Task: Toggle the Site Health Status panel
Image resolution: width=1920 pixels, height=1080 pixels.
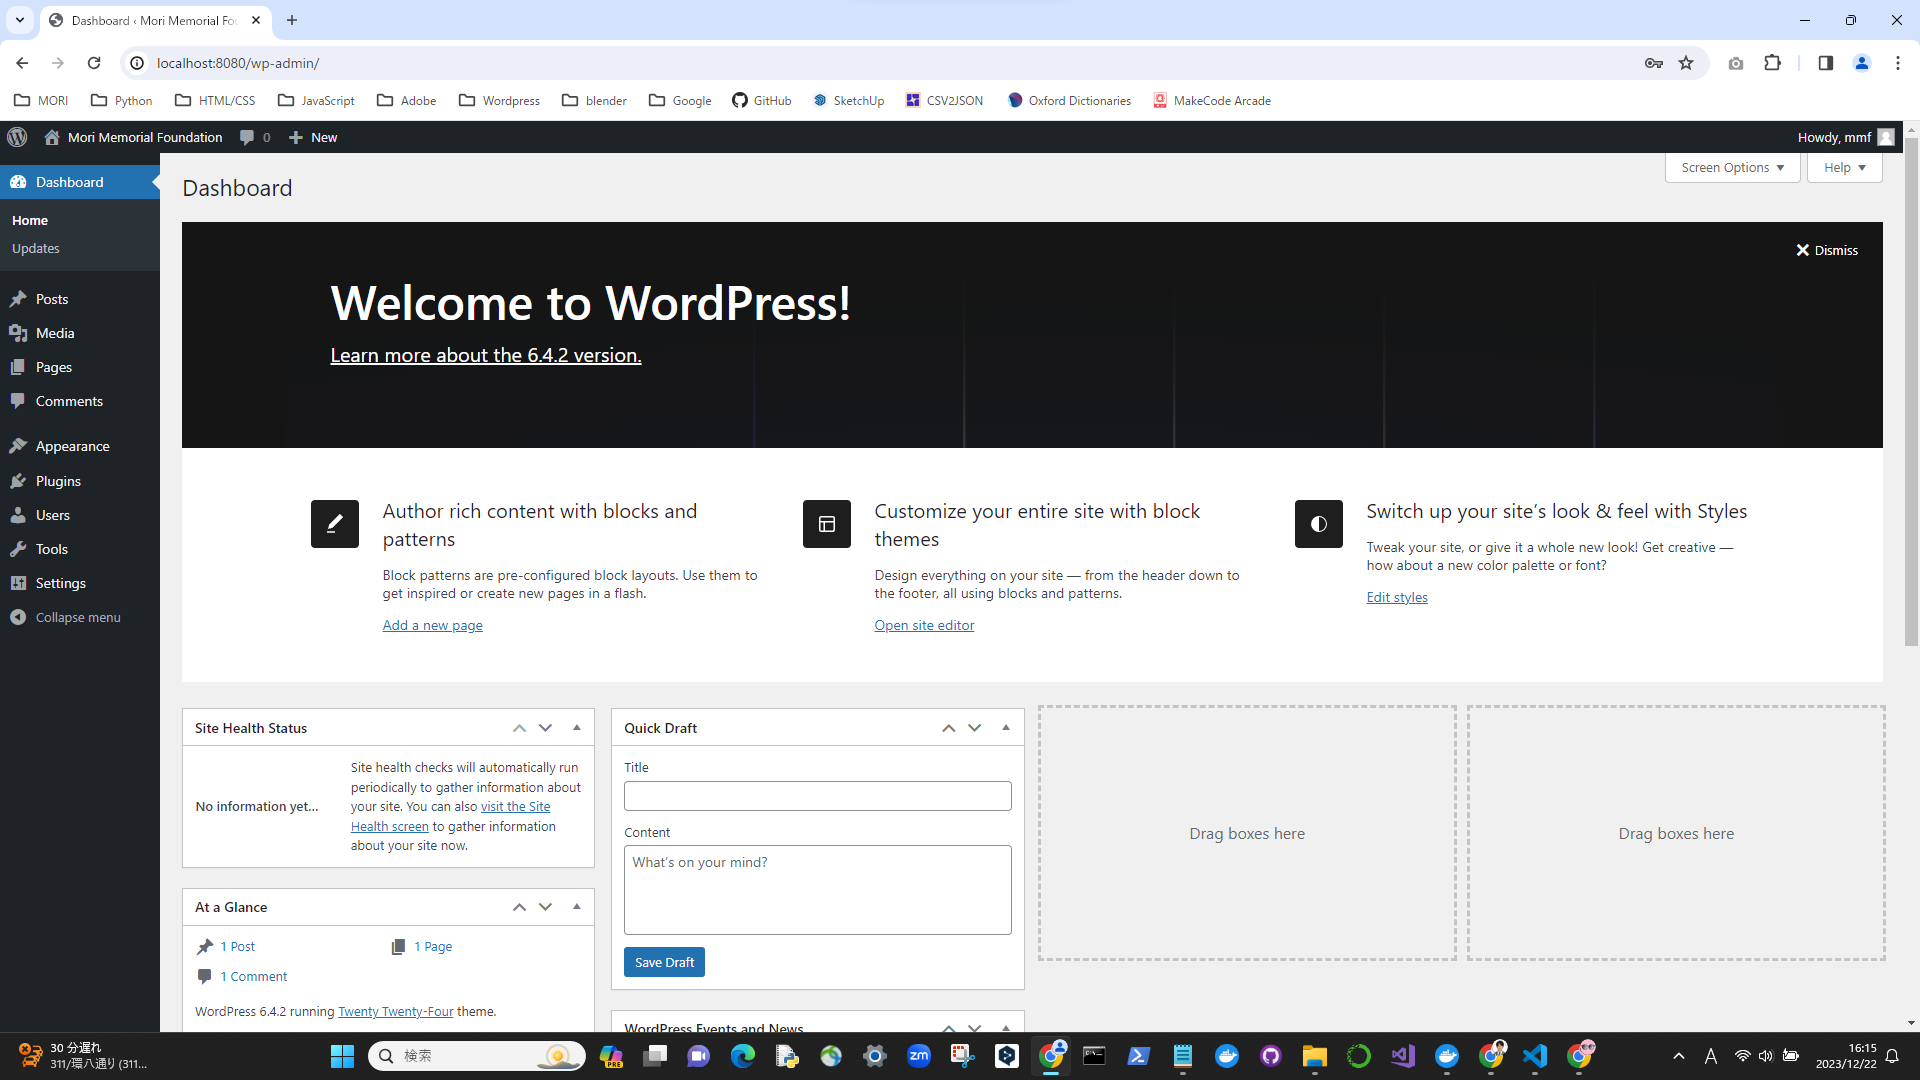Action: coord(577,728)
